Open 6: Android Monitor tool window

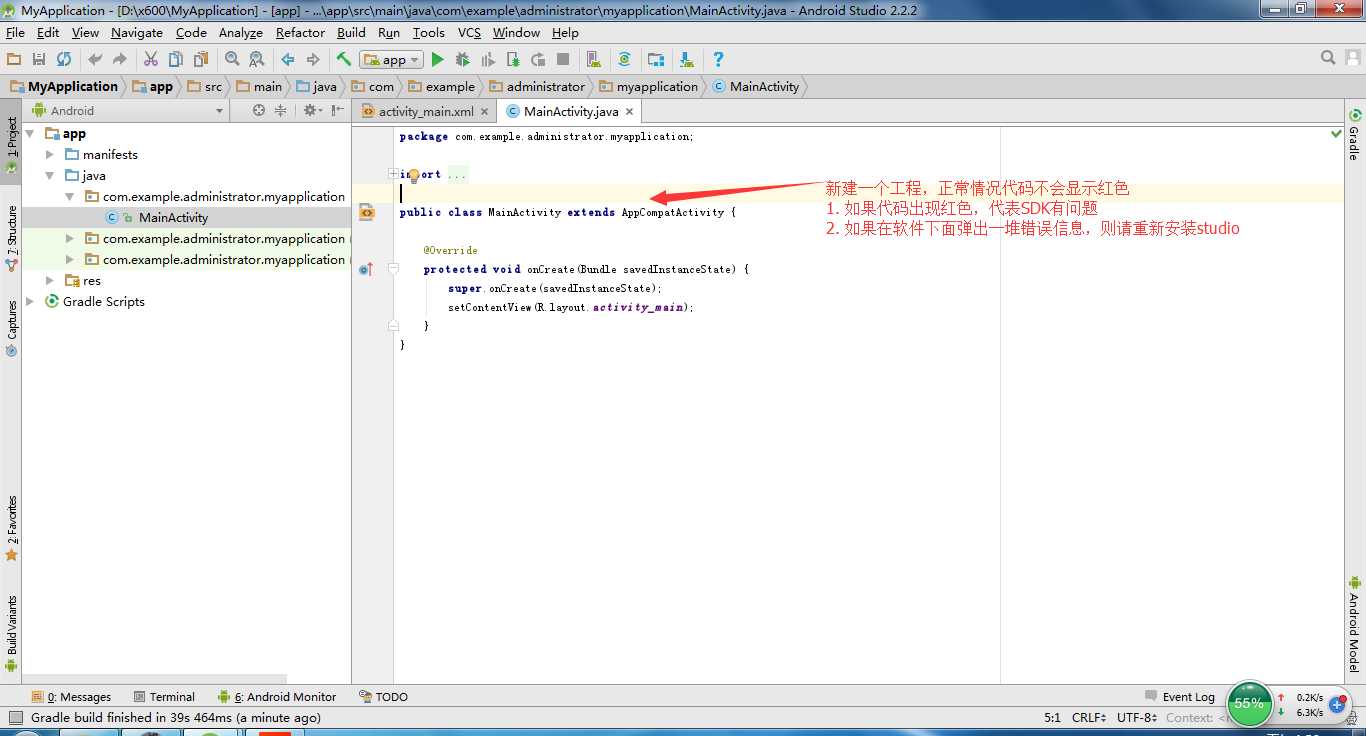click(277, 697)
